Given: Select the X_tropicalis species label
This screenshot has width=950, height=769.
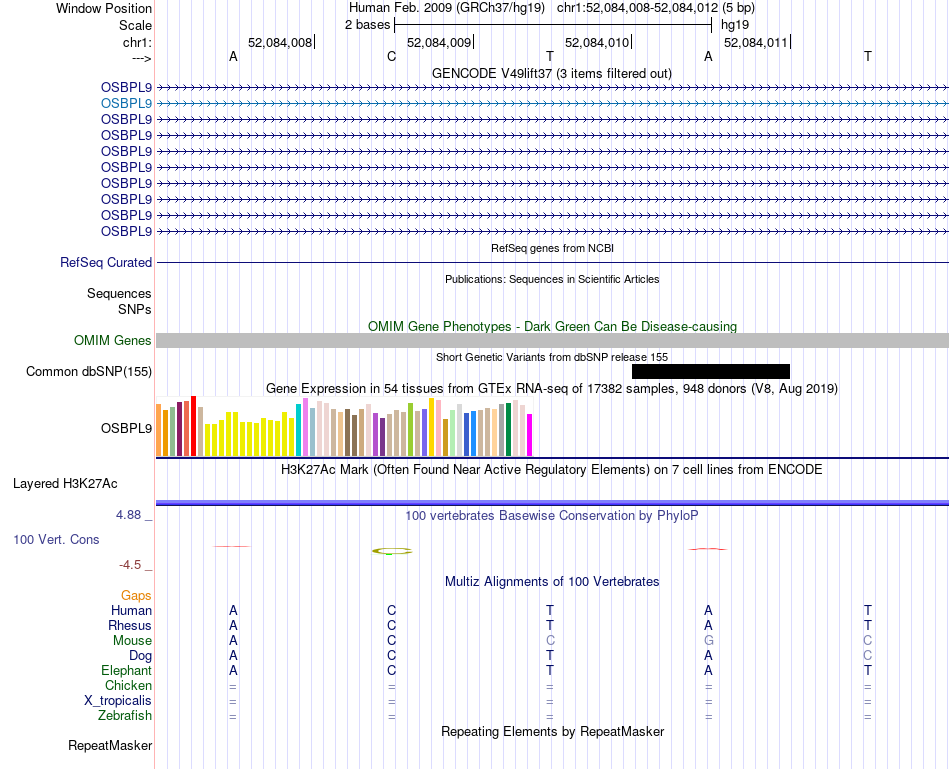Looking at the screenshot, I should [118, 701].
